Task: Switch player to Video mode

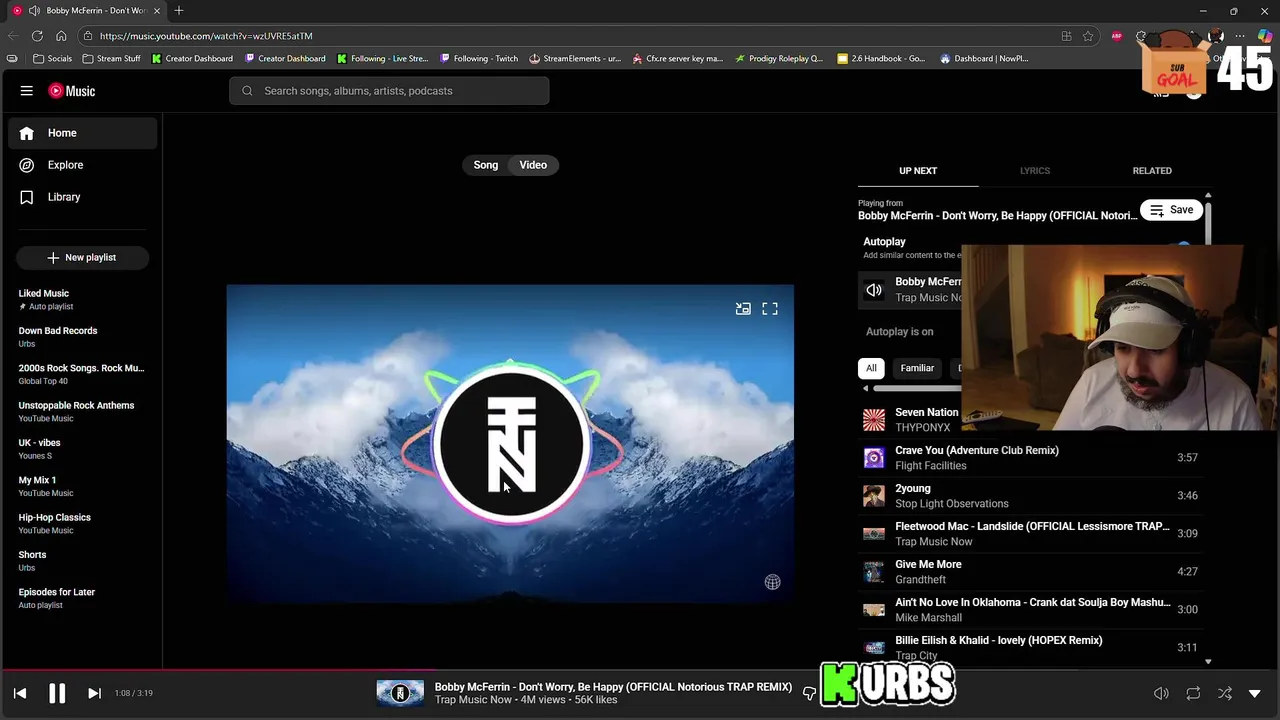Action: pos(533,165)
